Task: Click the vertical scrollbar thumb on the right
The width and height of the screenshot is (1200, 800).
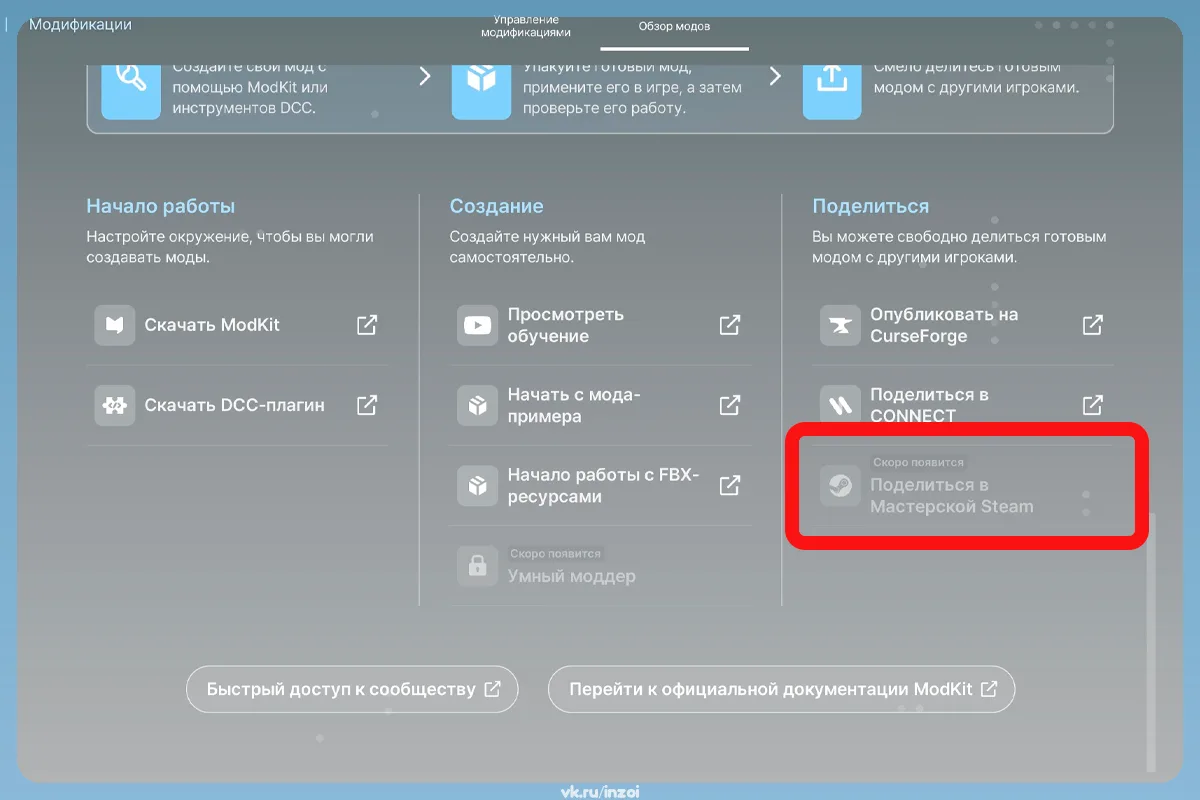Action: pyautogui.click(x=1151, y=641)
